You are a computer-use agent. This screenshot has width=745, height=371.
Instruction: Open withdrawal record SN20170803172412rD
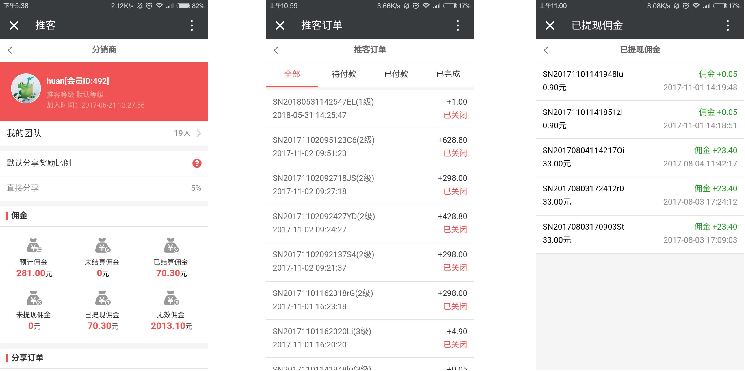click(640, 196)
